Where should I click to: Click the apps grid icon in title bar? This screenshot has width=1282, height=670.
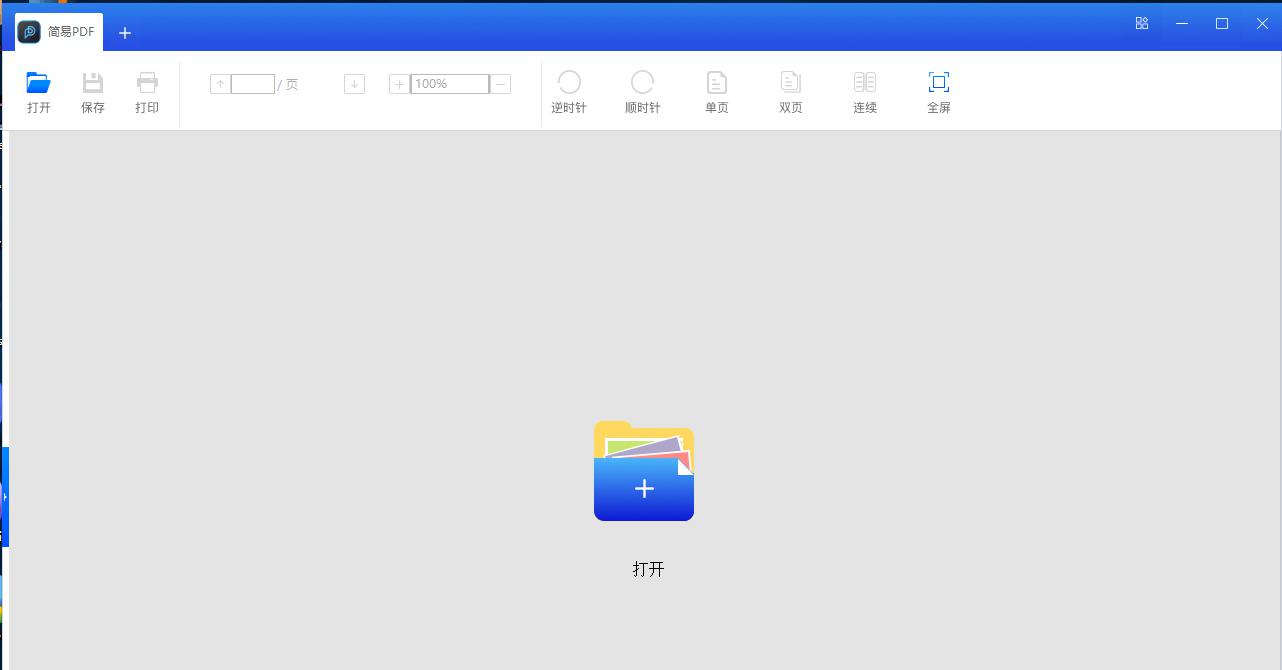click(1141, 22)
